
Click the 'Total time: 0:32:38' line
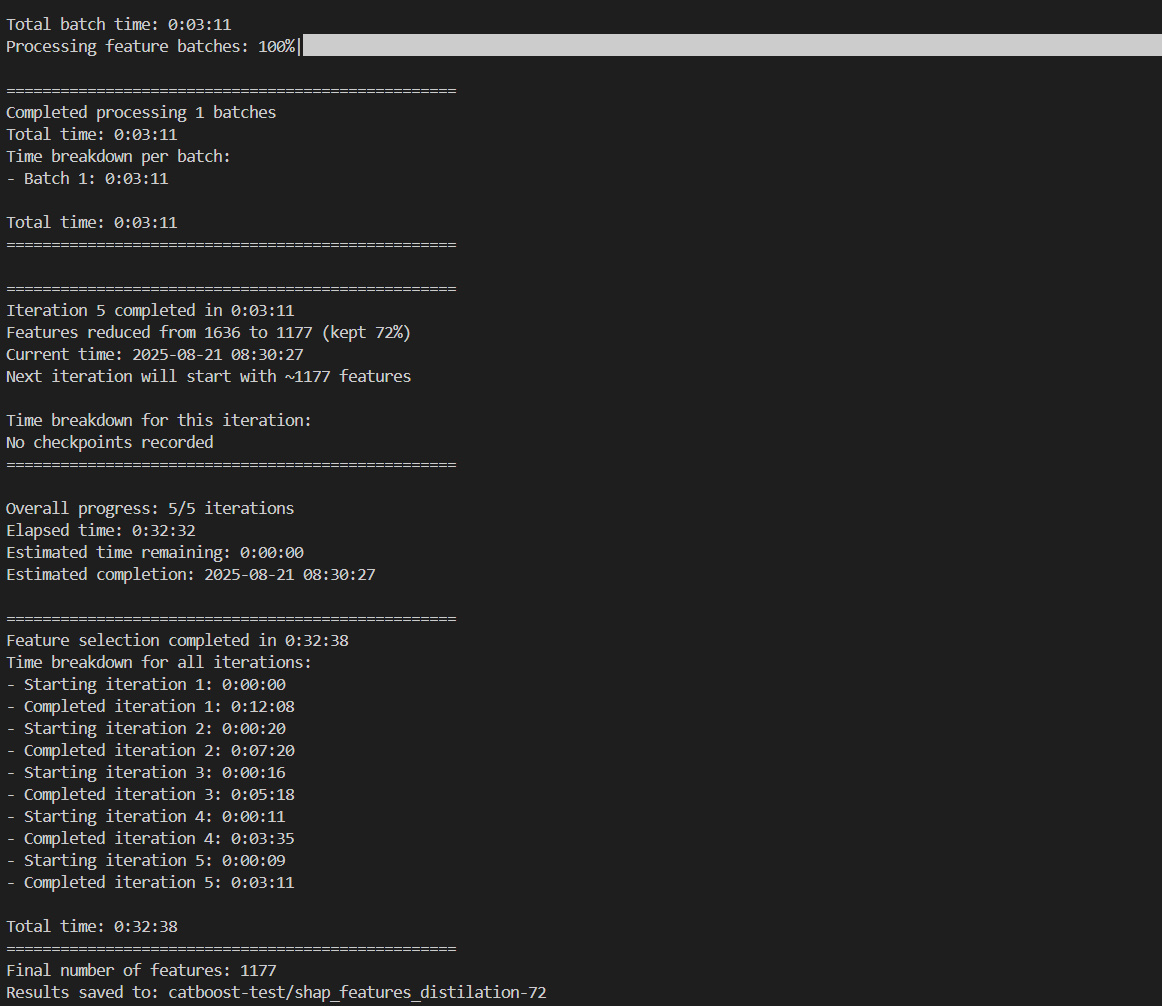(x=92, y=926)
